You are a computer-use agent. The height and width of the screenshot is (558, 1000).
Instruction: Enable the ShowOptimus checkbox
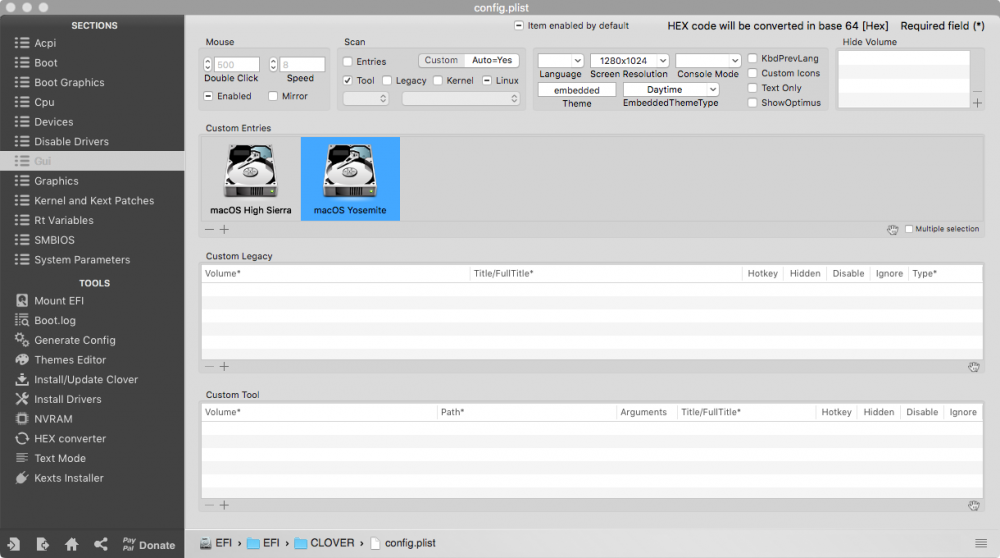pos(753,102)
